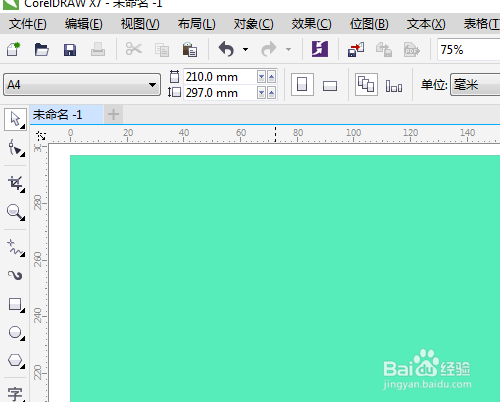Screen dimensions: 500x402
Task: Expand the redo history dropdown arrow
Action: point(288,49)
